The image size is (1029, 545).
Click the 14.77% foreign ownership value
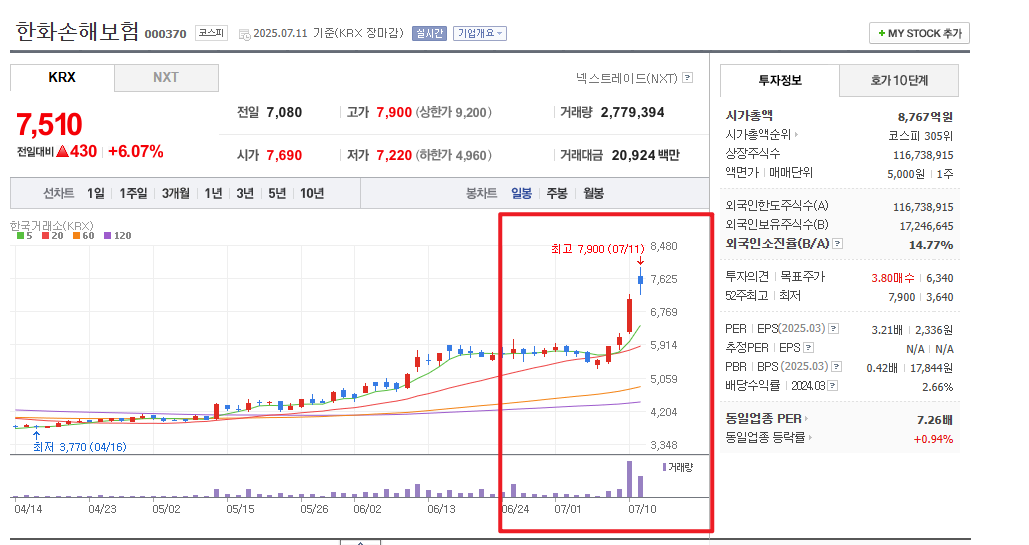pos(931,245)
